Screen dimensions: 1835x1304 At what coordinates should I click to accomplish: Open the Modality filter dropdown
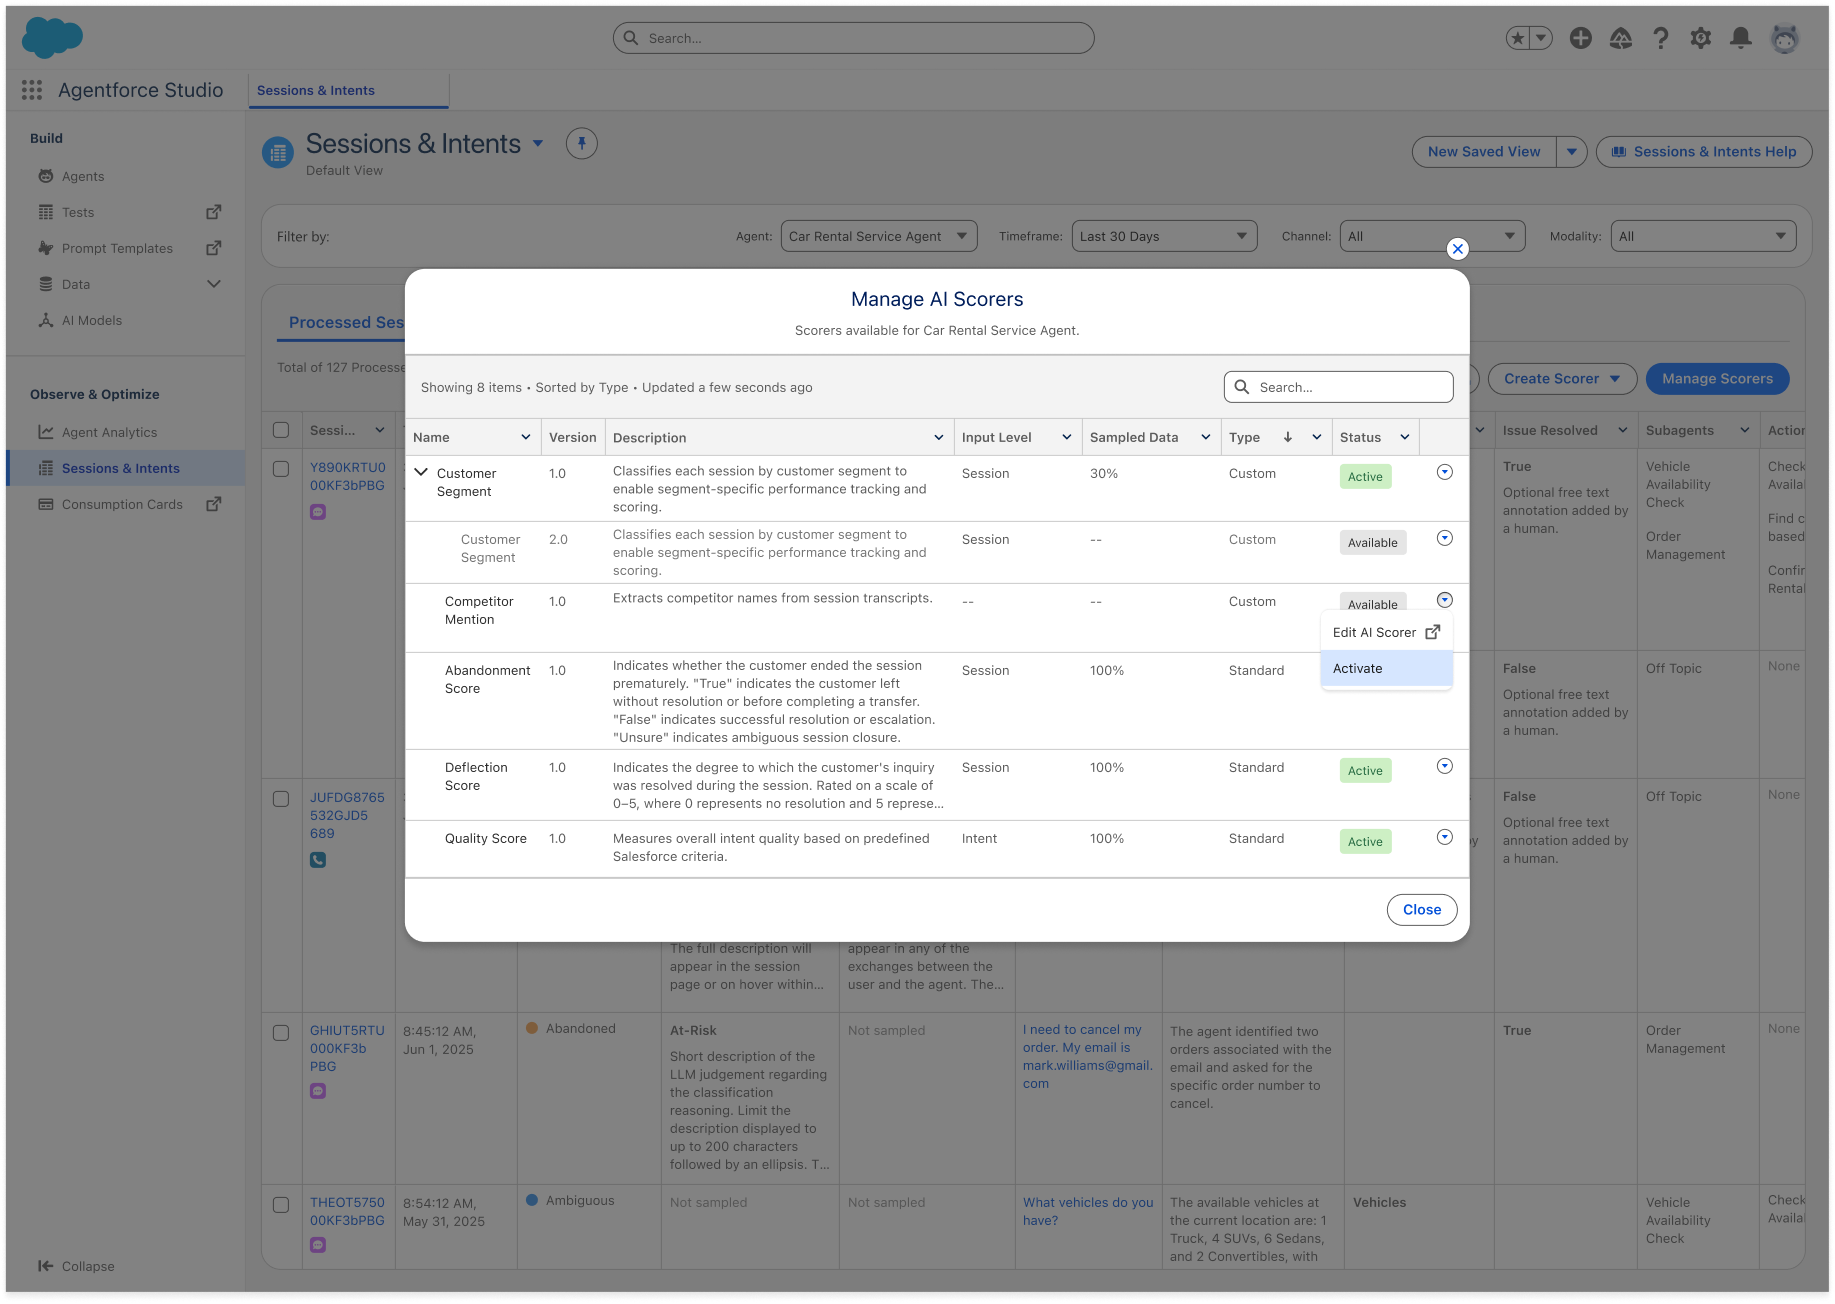click(1703, 237)
